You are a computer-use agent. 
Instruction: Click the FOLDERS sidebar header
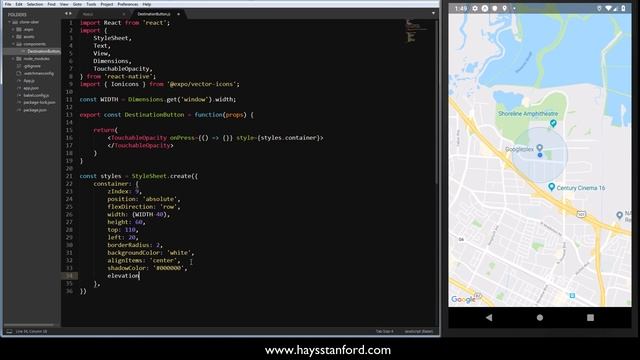pos(17,15)
